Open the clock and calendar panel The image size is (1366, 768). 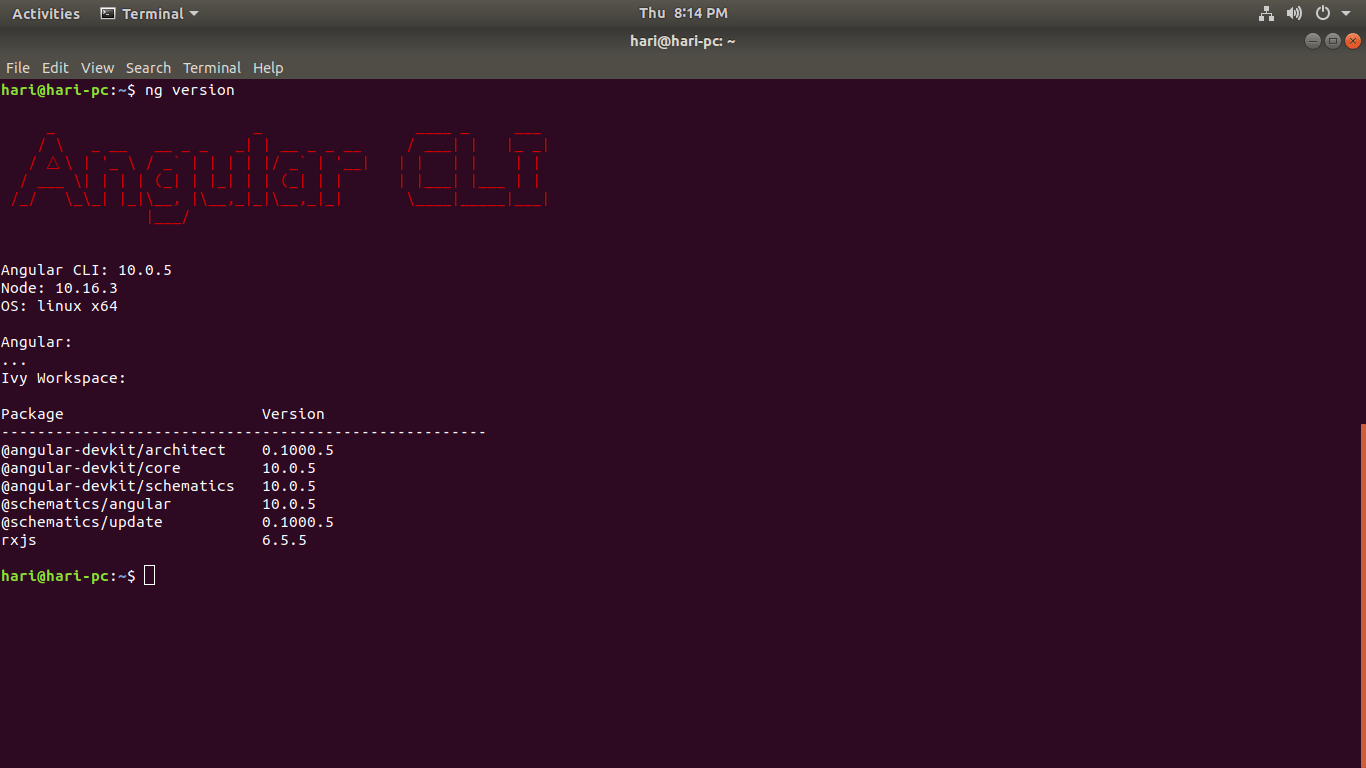coord(683,13)
